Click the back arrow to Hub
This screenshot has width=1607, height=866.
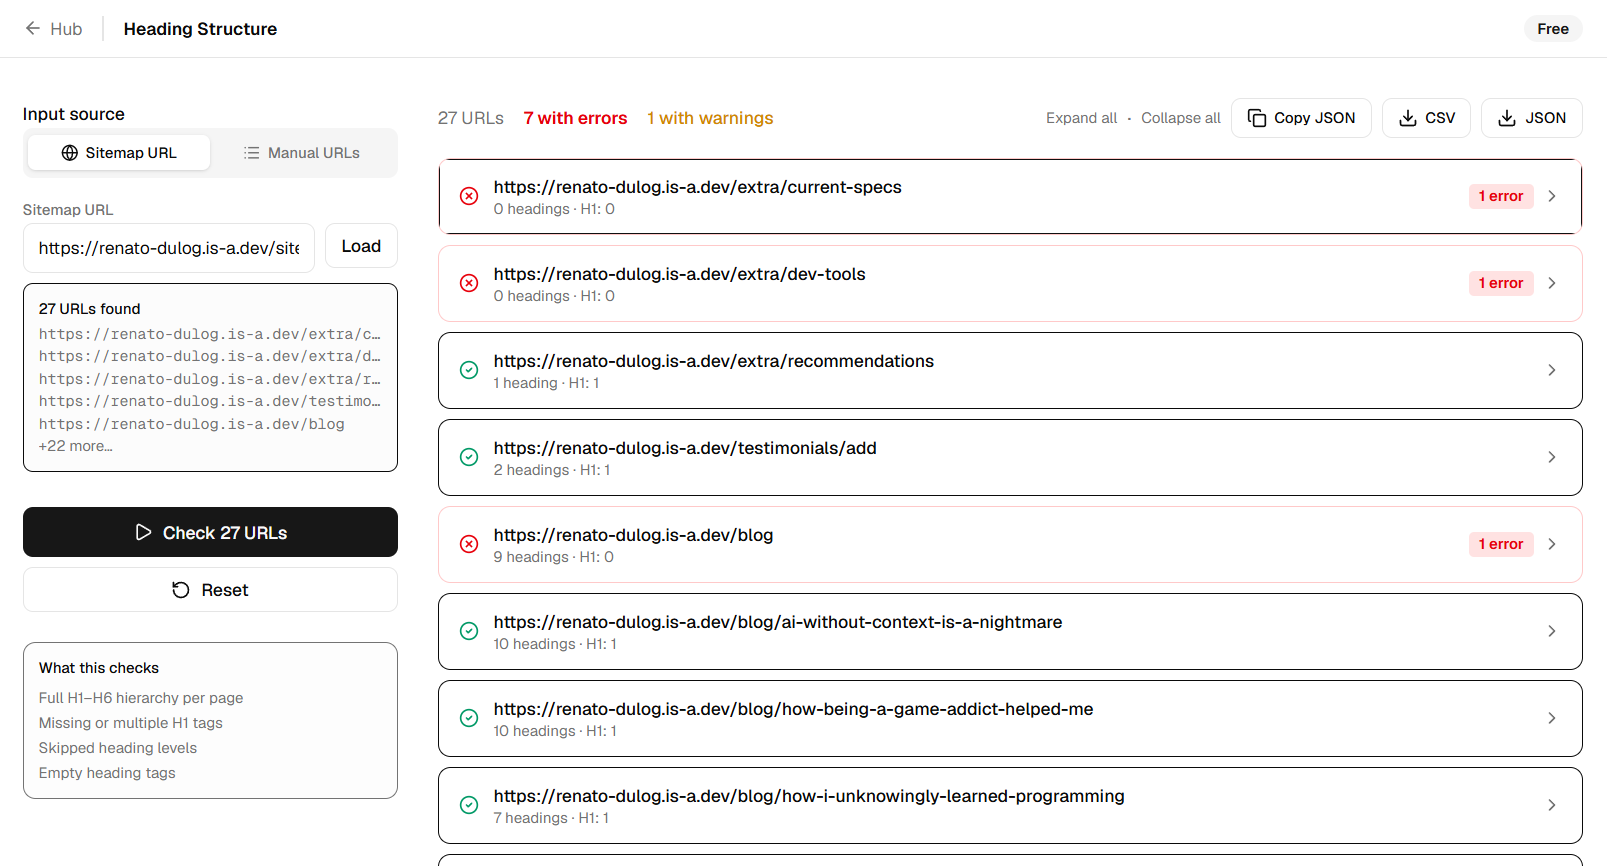click(33, 29)
